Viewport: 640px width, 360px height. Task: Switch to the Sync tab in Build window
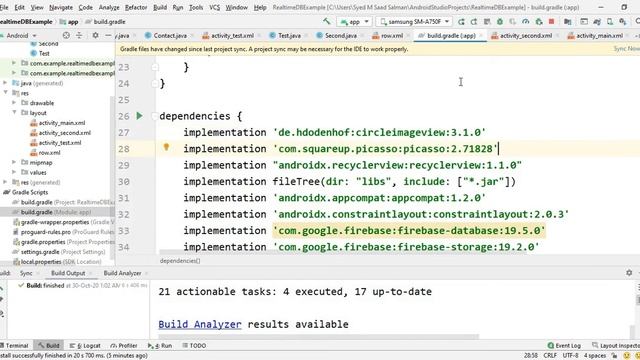pos(26,273)
